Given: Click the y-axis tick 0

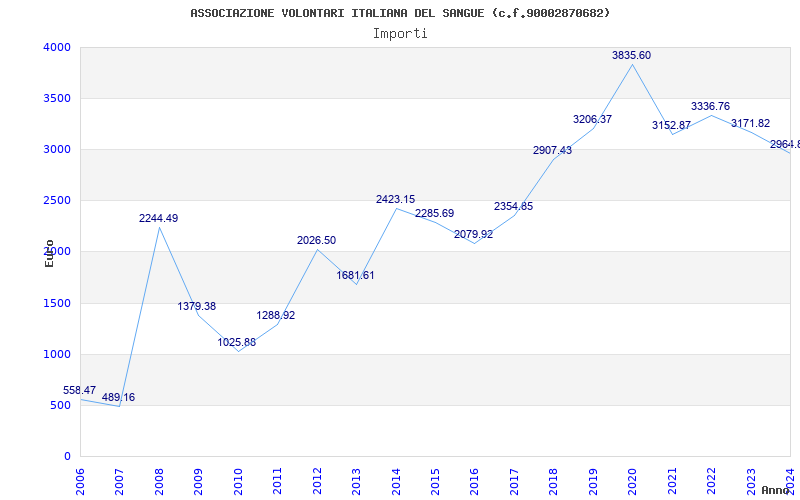Looking at the screenshot, I should (67, 457).
